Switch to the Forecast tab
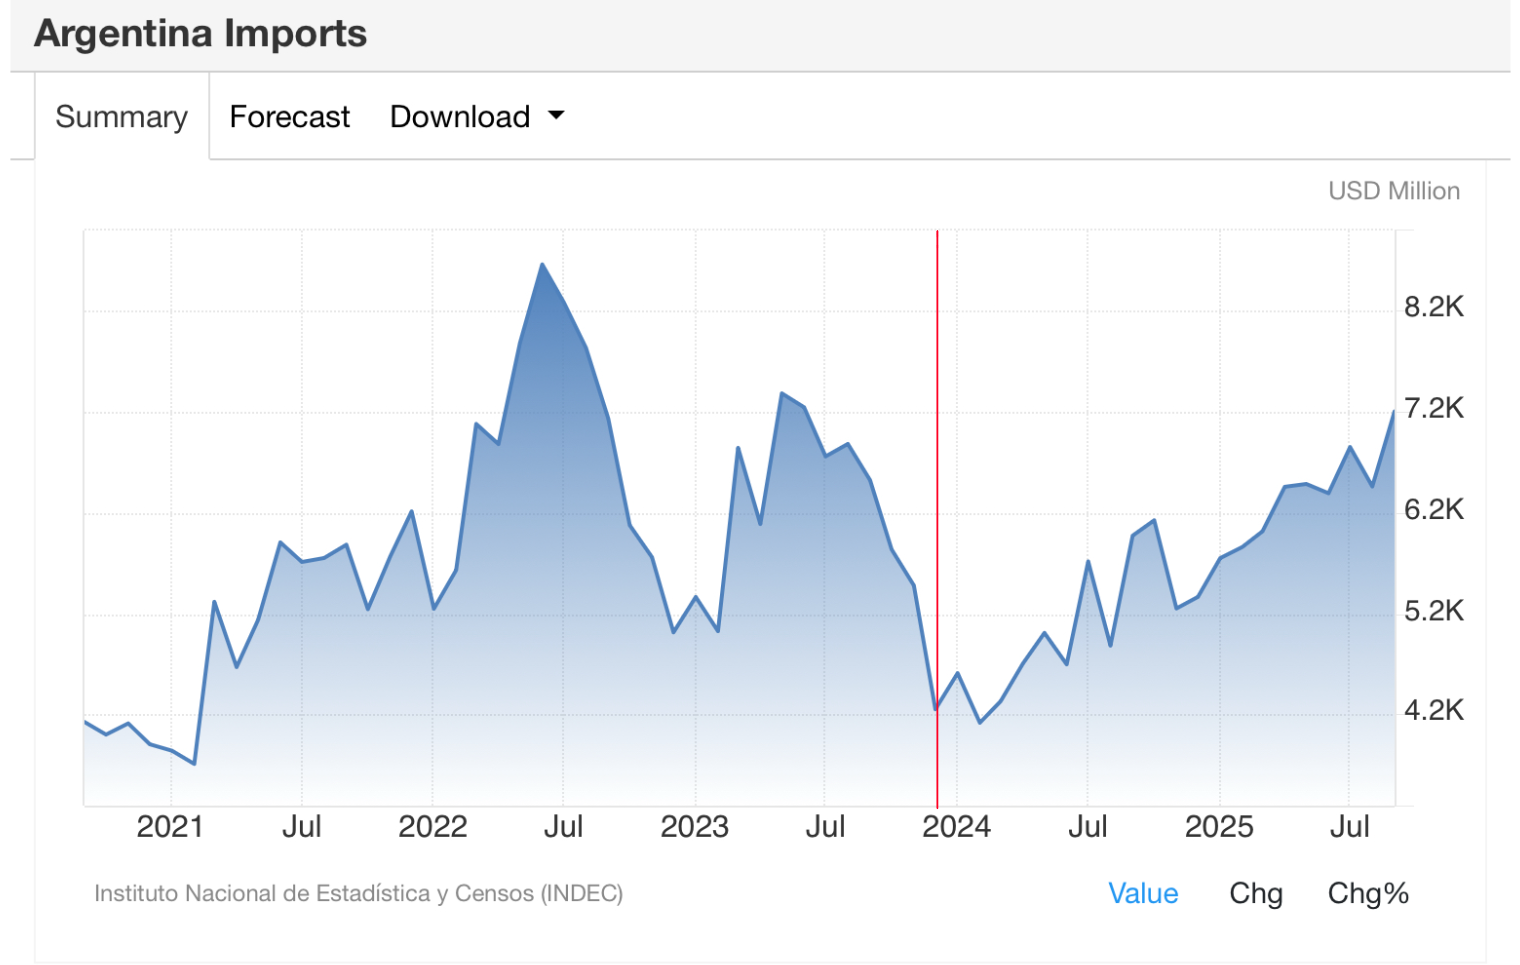This screenshot has width=1520, height=965. pyautogui.click(x=289, y=117)
